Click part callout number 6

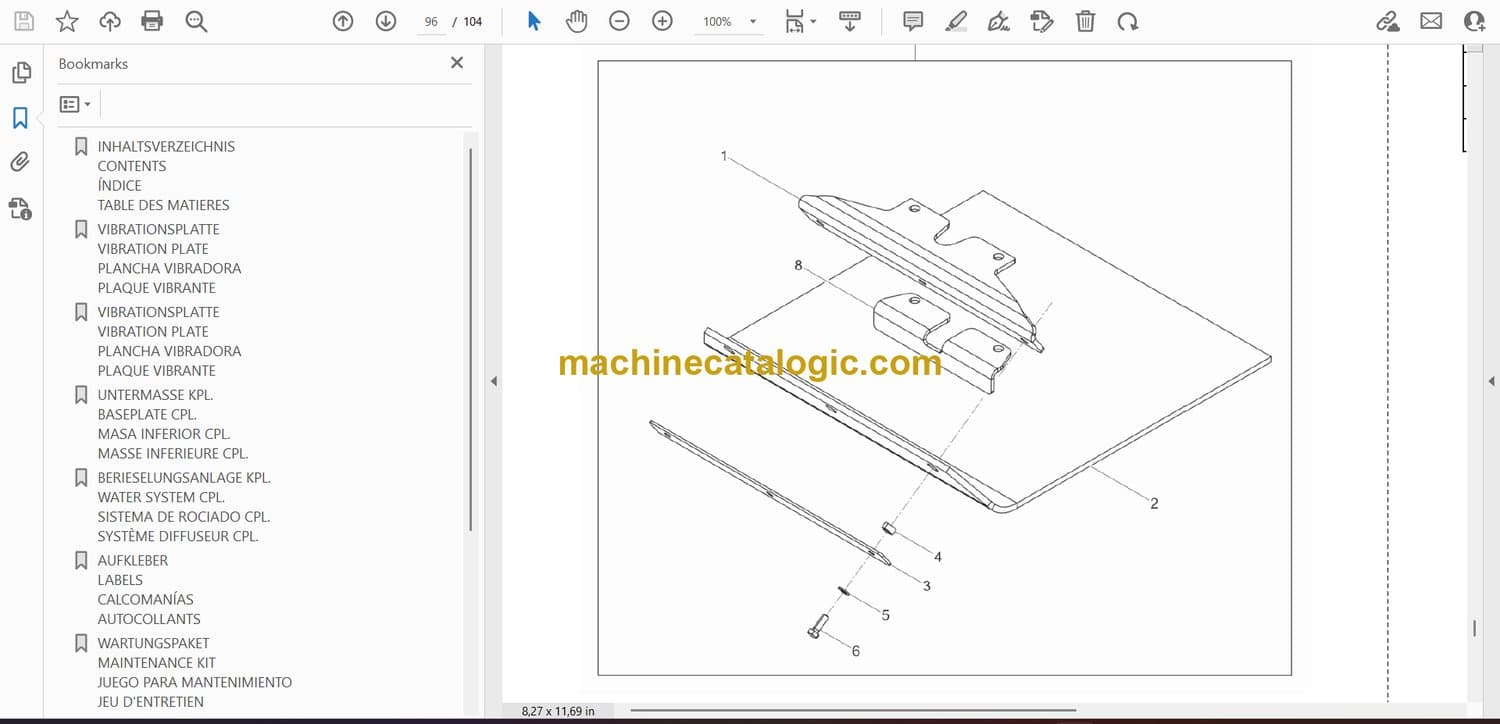tap(856, 651)
